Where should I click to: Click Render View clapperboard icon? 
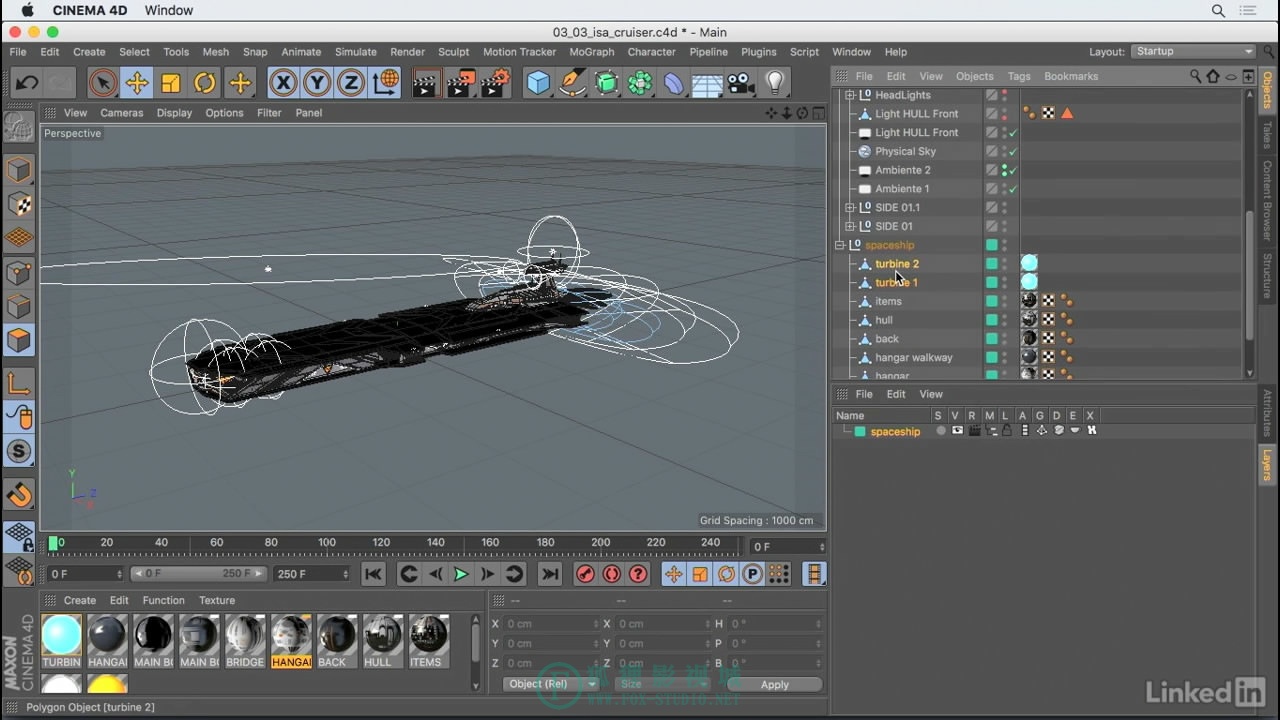[x=426, y=83]
